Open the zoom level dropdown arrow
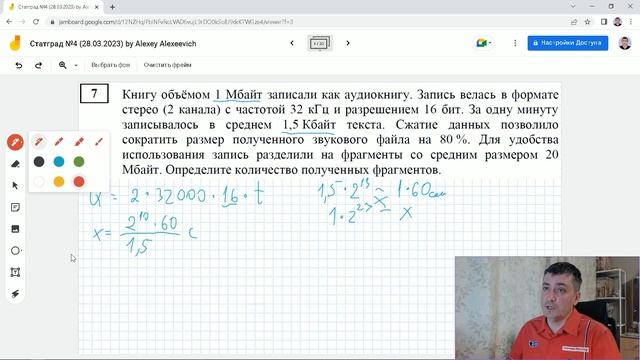640x360 pixels. (x=76, y=65)
